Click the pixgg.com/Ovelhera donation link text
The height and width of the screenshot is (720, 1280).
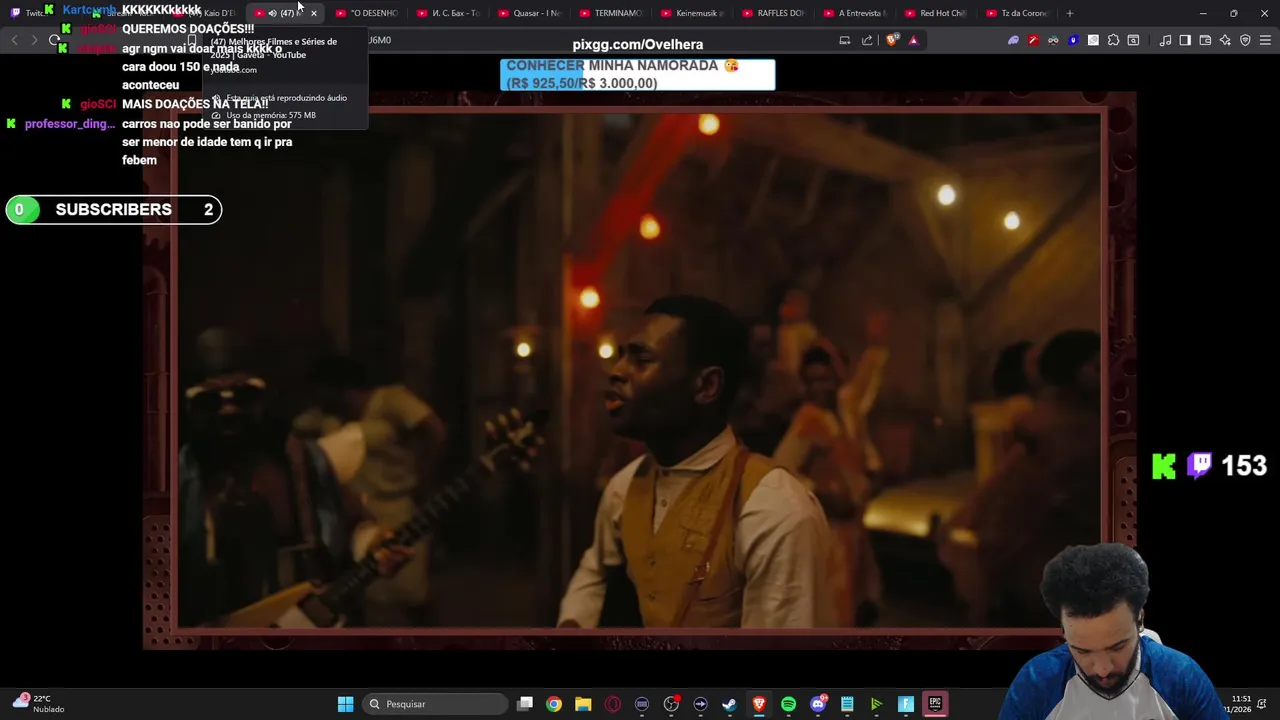pyautogui.click(x=638, y=44)
